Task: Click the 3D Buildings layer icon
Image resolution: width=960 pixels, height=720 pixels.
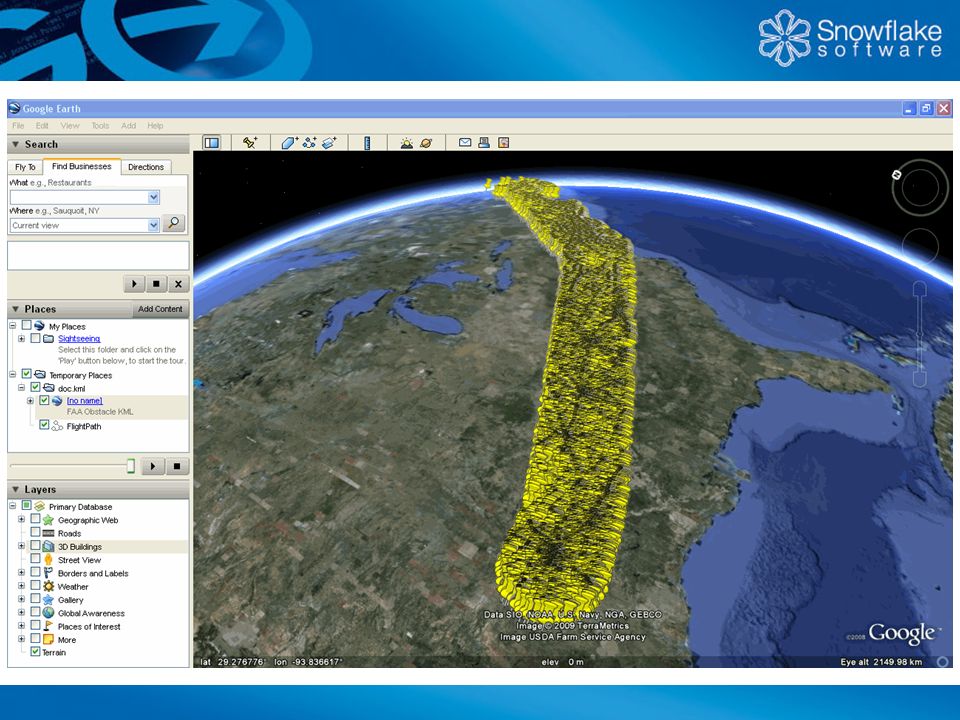Action: (x=48, y=546)
